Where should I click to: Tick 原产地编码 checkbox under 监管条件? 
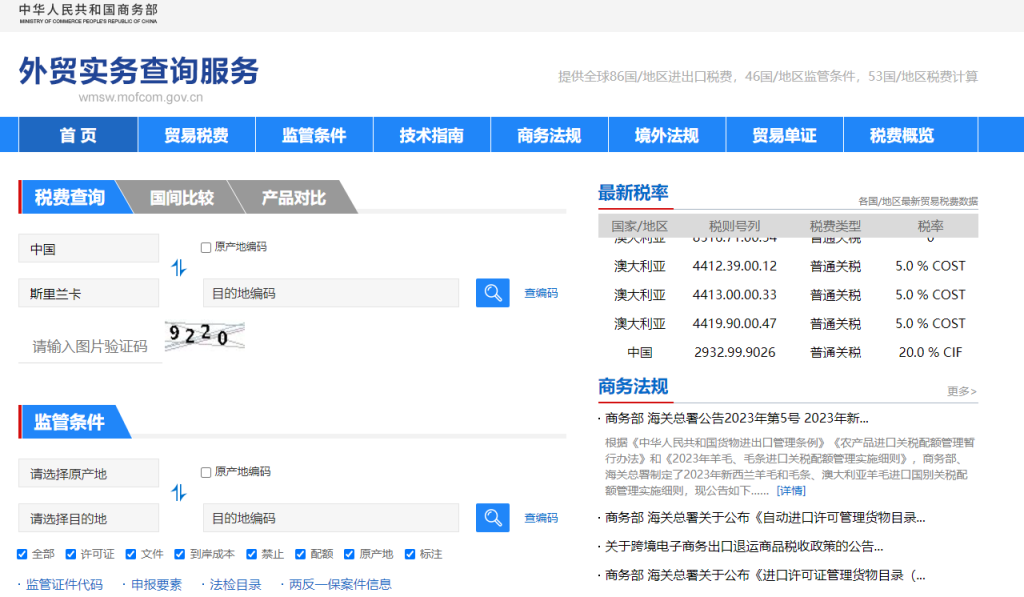point(206,472)
